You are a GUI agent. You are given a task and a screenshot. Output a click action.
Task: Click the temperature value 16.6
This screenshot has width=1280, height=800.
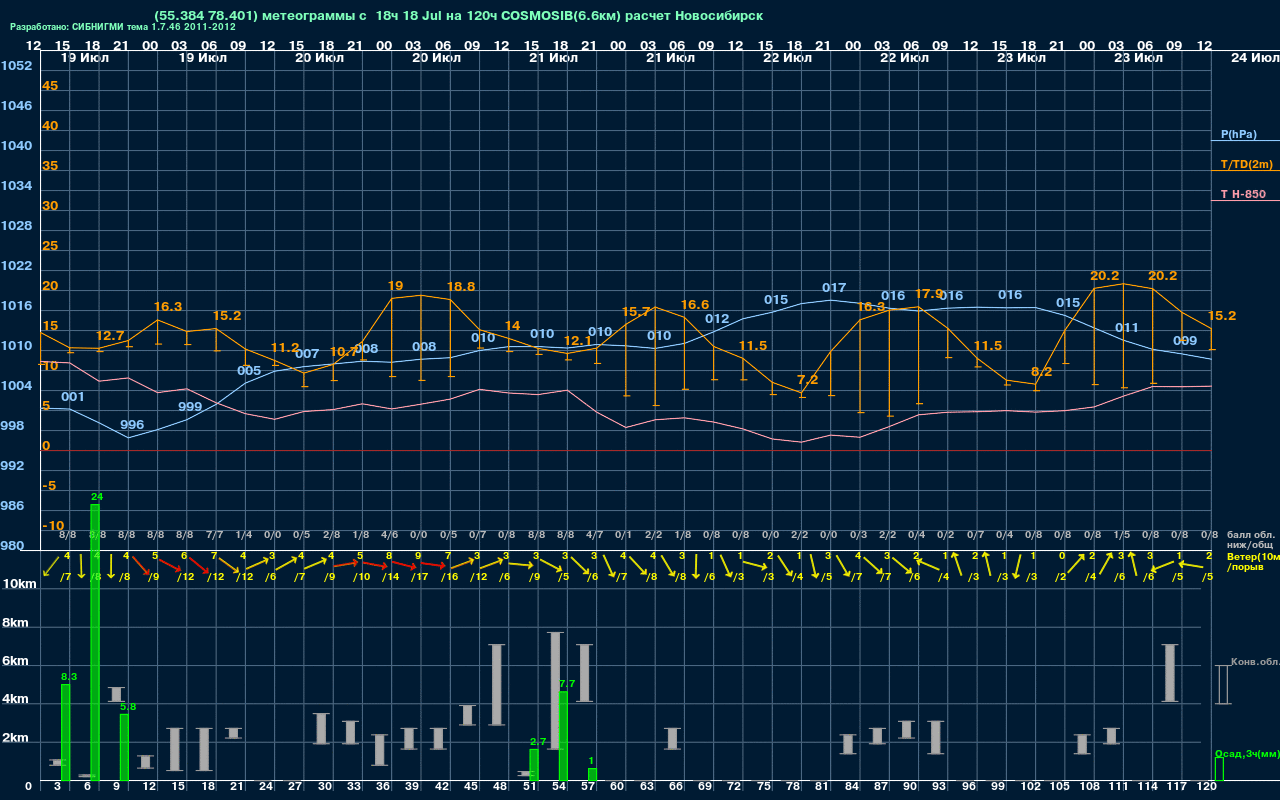coord(695,305)
